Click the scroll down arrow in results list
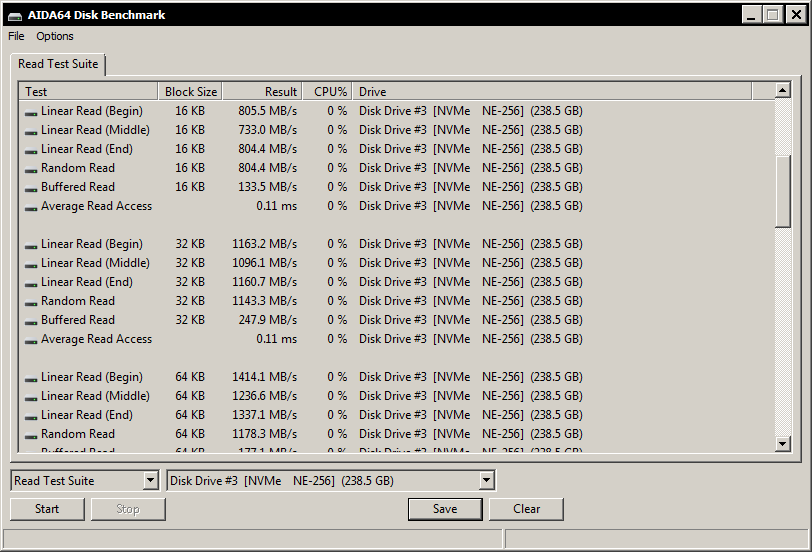This screenshot has height=552, width=812. 783,444
